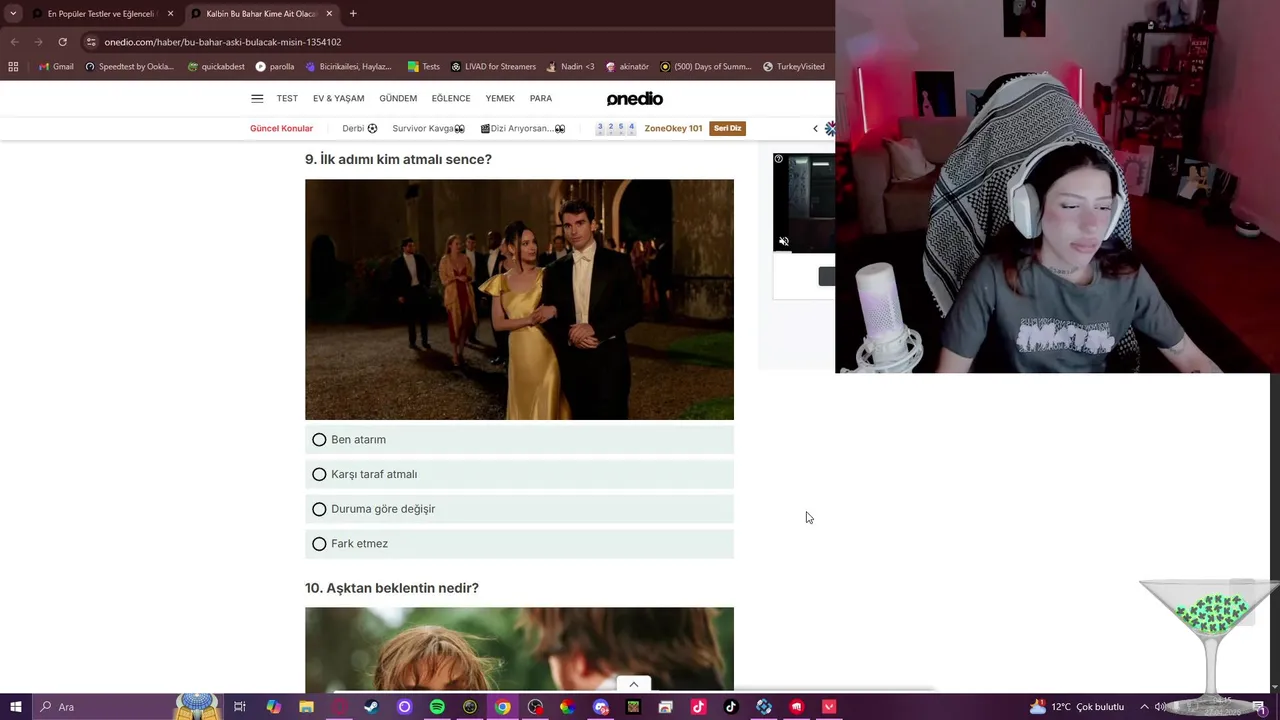Open the volume control in tray
The width and height of the screenshot is (1280, 720).
pos(1160,707)
